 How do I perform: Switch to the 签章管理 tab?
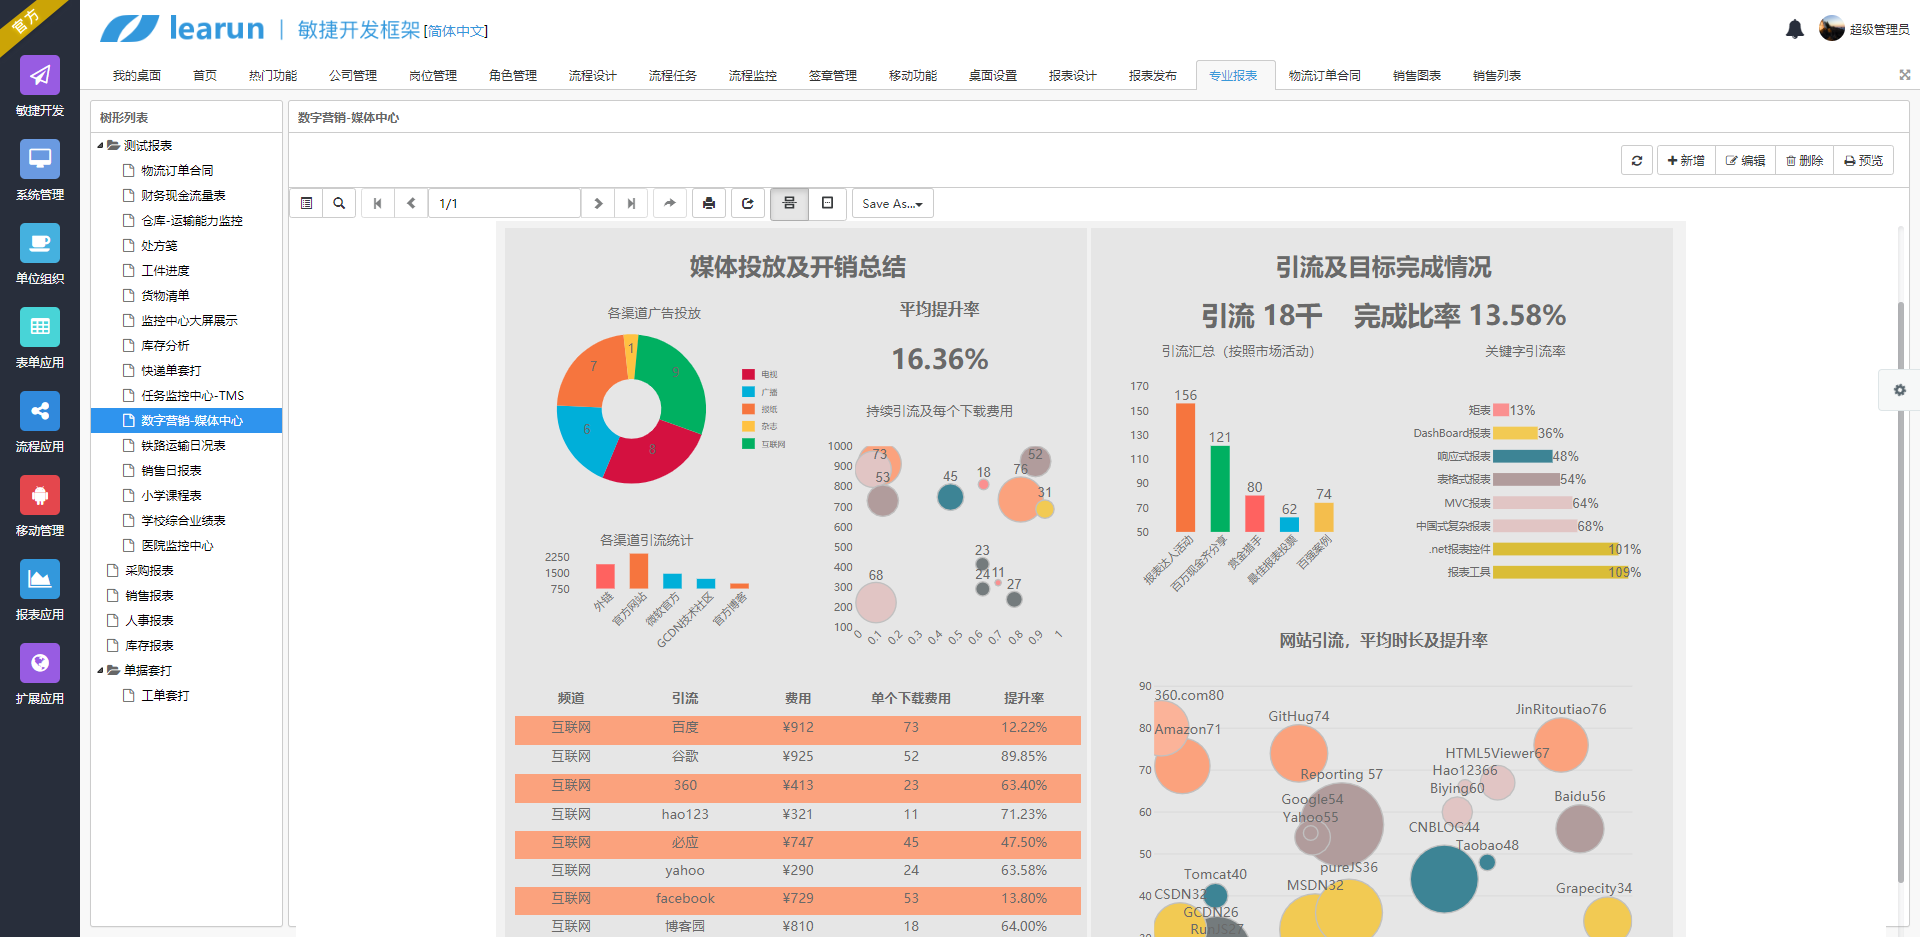[x=833, y=76]
